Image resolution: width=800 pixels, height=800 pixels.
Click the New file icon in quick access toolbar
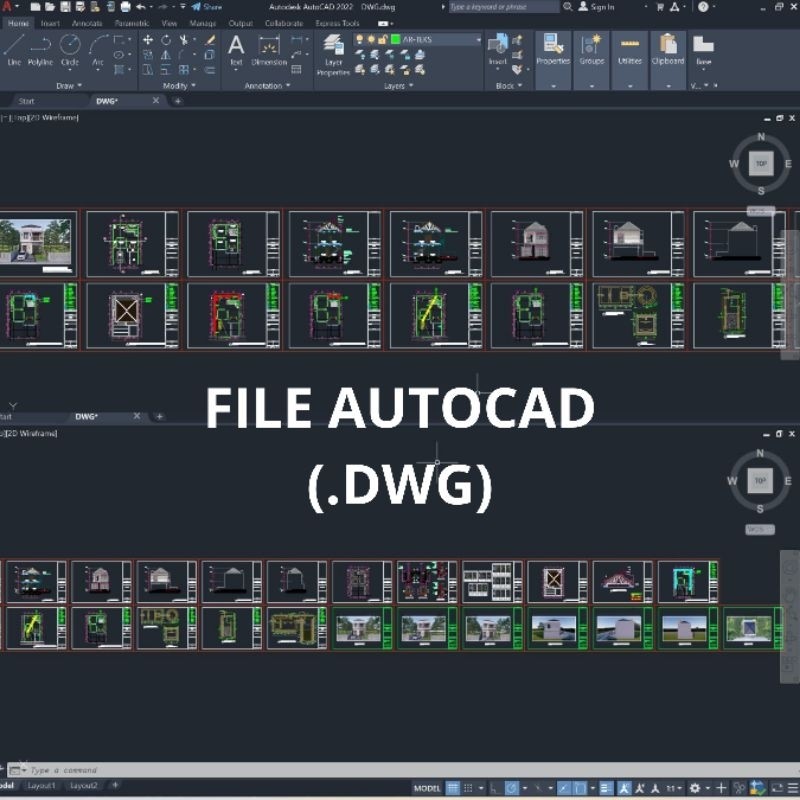pos(35,7)
